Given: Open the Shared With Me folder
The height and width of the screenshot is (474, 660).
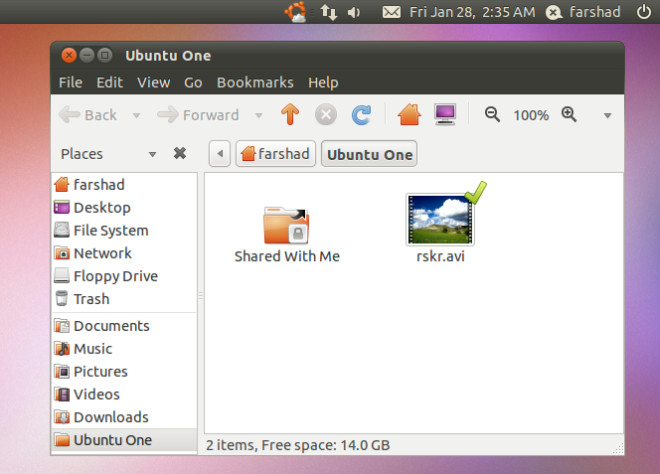Looking at the screenshot, I should point(287,234).
